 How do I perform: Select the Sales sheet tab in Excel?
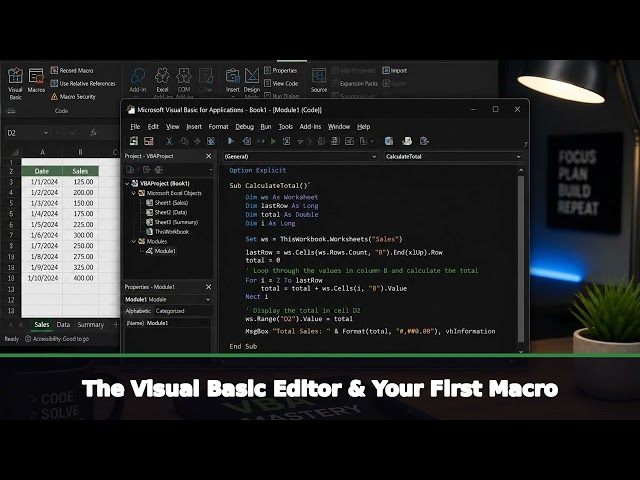click(42, 325)
